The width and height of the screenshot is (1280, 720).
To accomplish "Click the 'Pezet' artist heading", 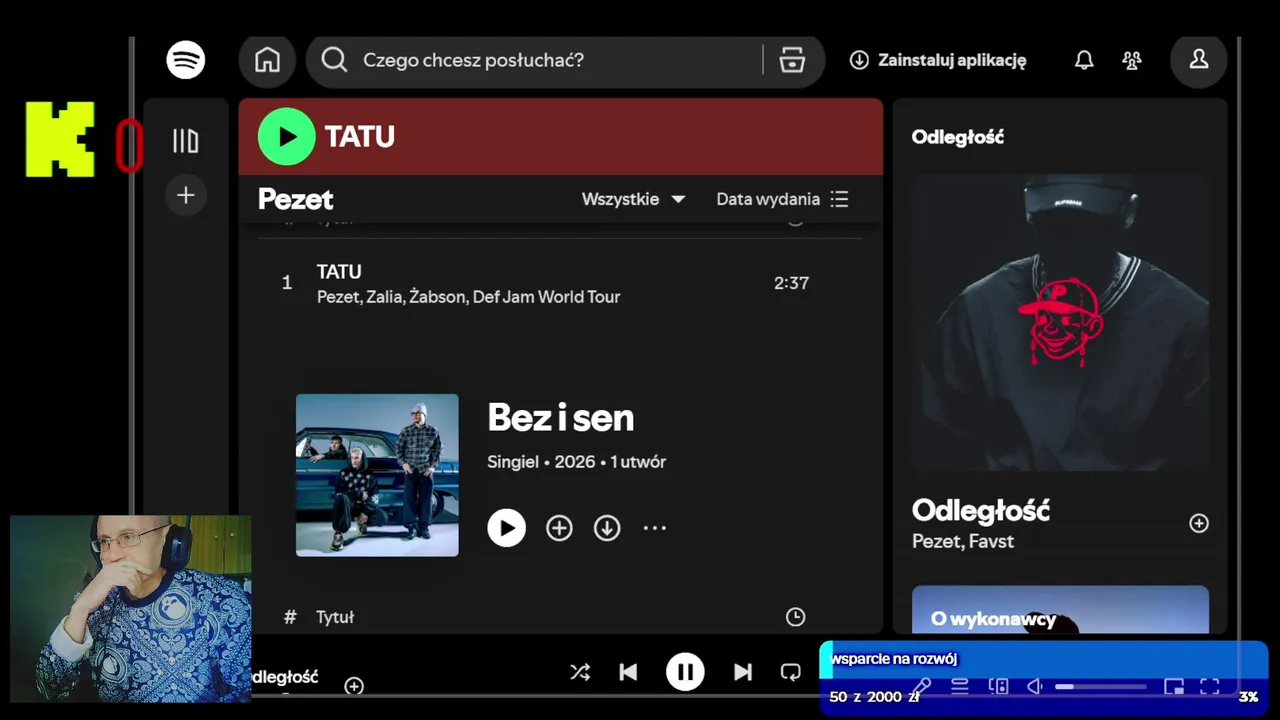I will (296, 199).
